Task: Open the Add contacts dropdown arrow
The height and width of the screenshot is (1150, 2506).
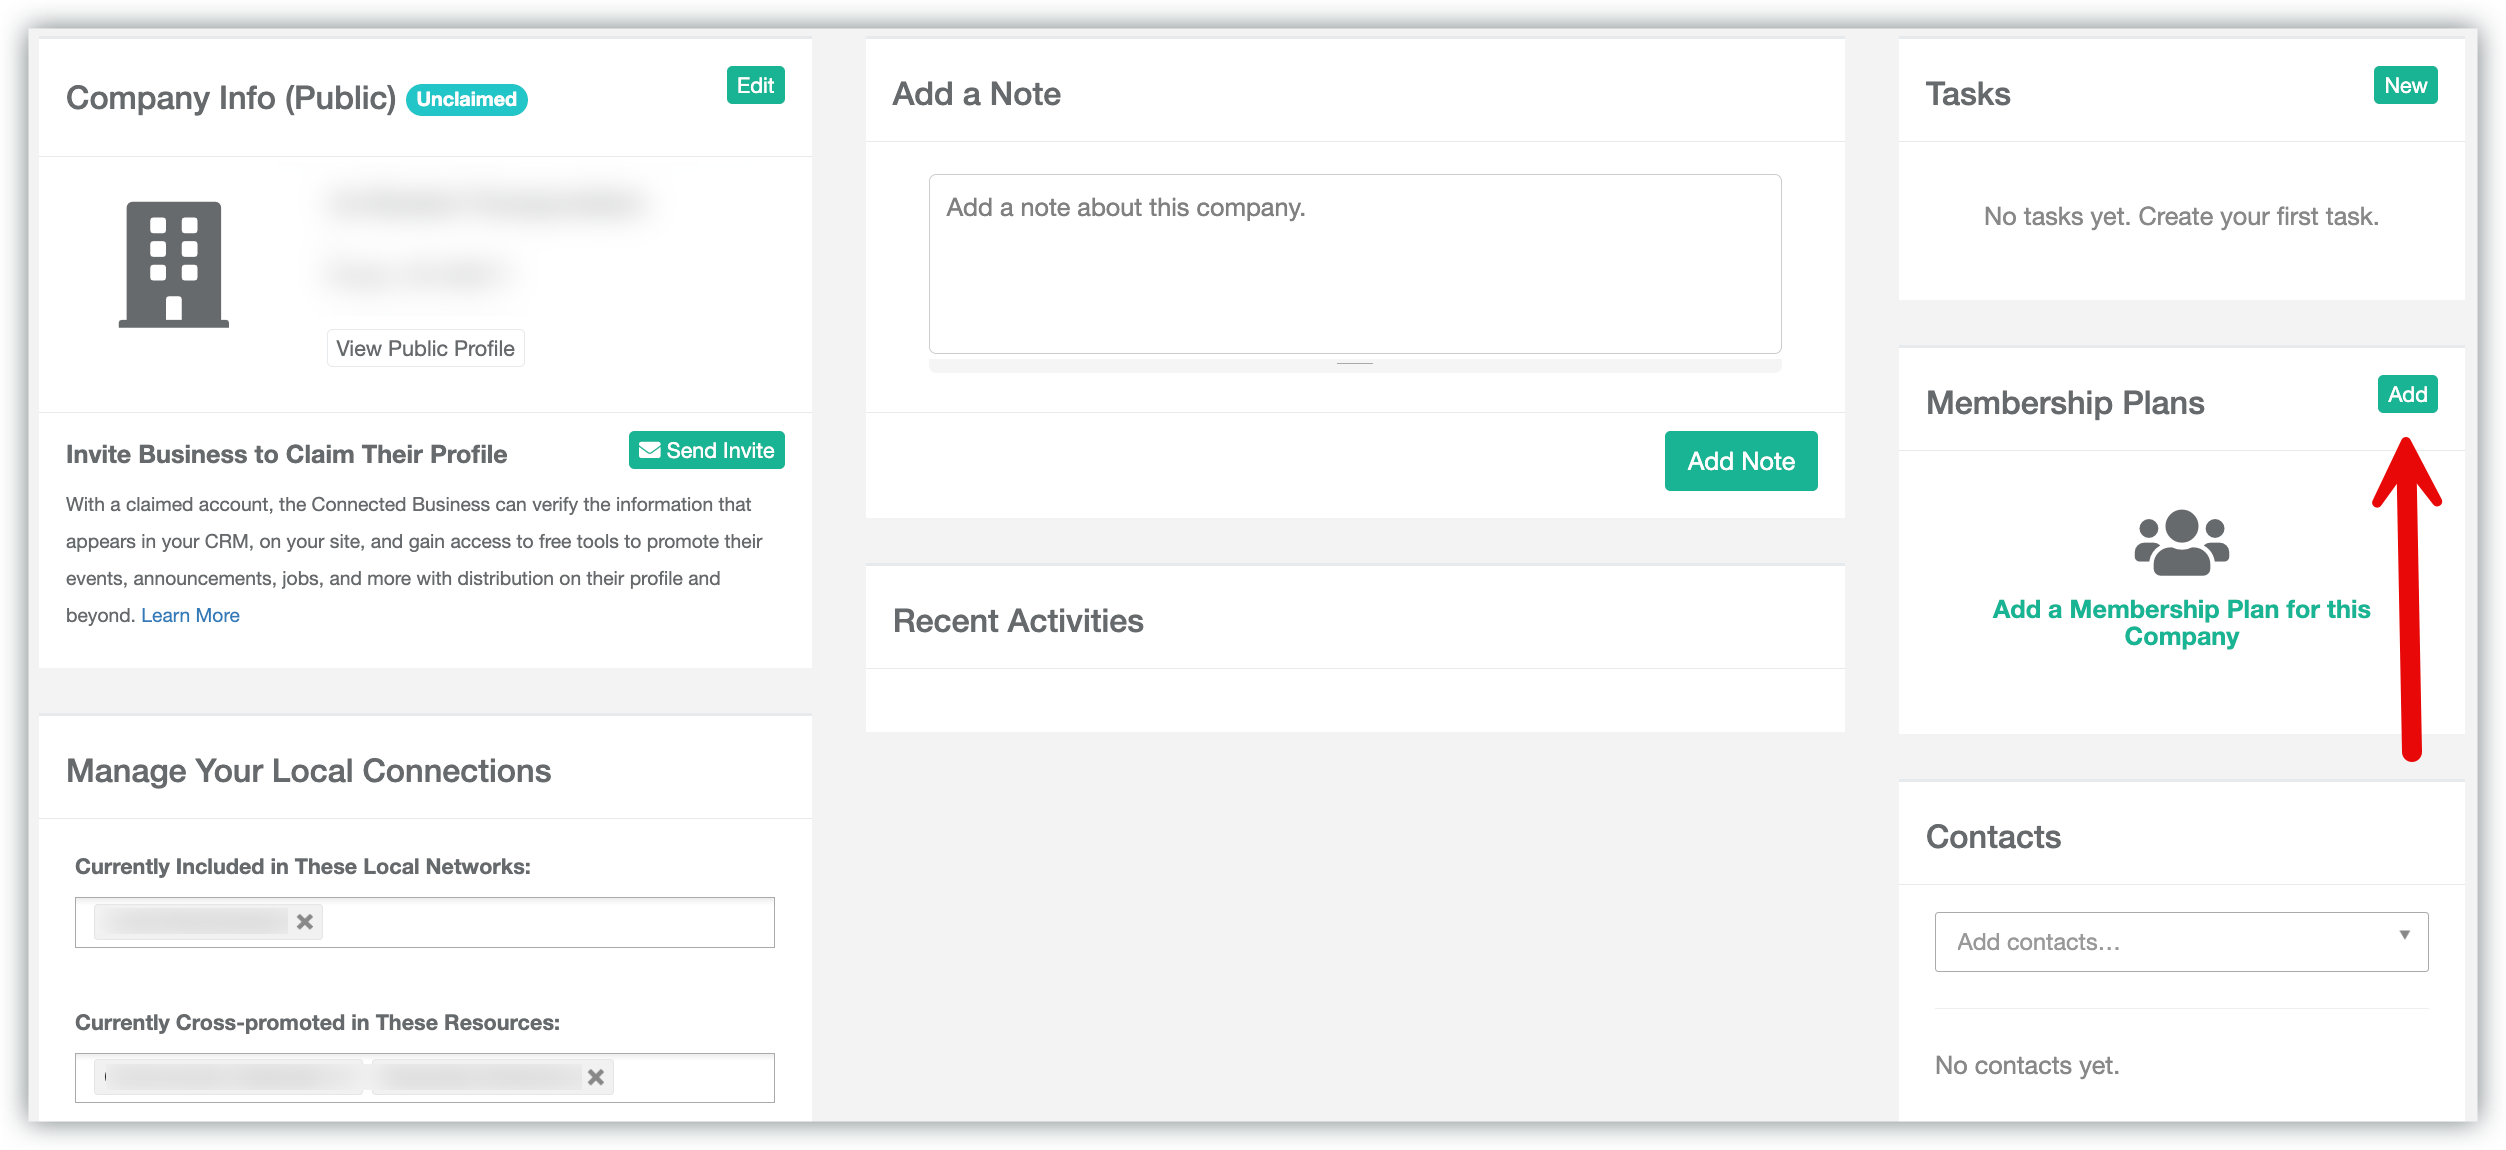Action: 2404,936
